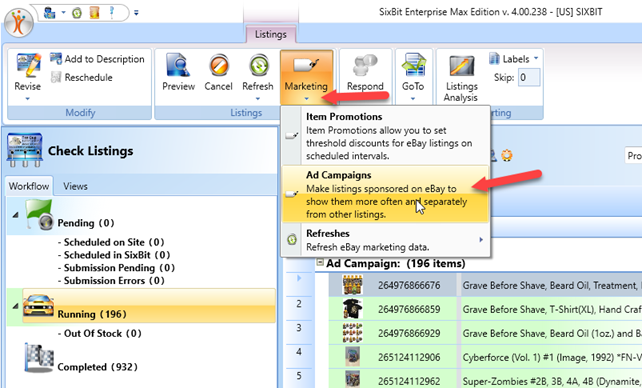This screenshot has height=388, width=642.
Task: Click Add to Description
Action: coord(97,59)
